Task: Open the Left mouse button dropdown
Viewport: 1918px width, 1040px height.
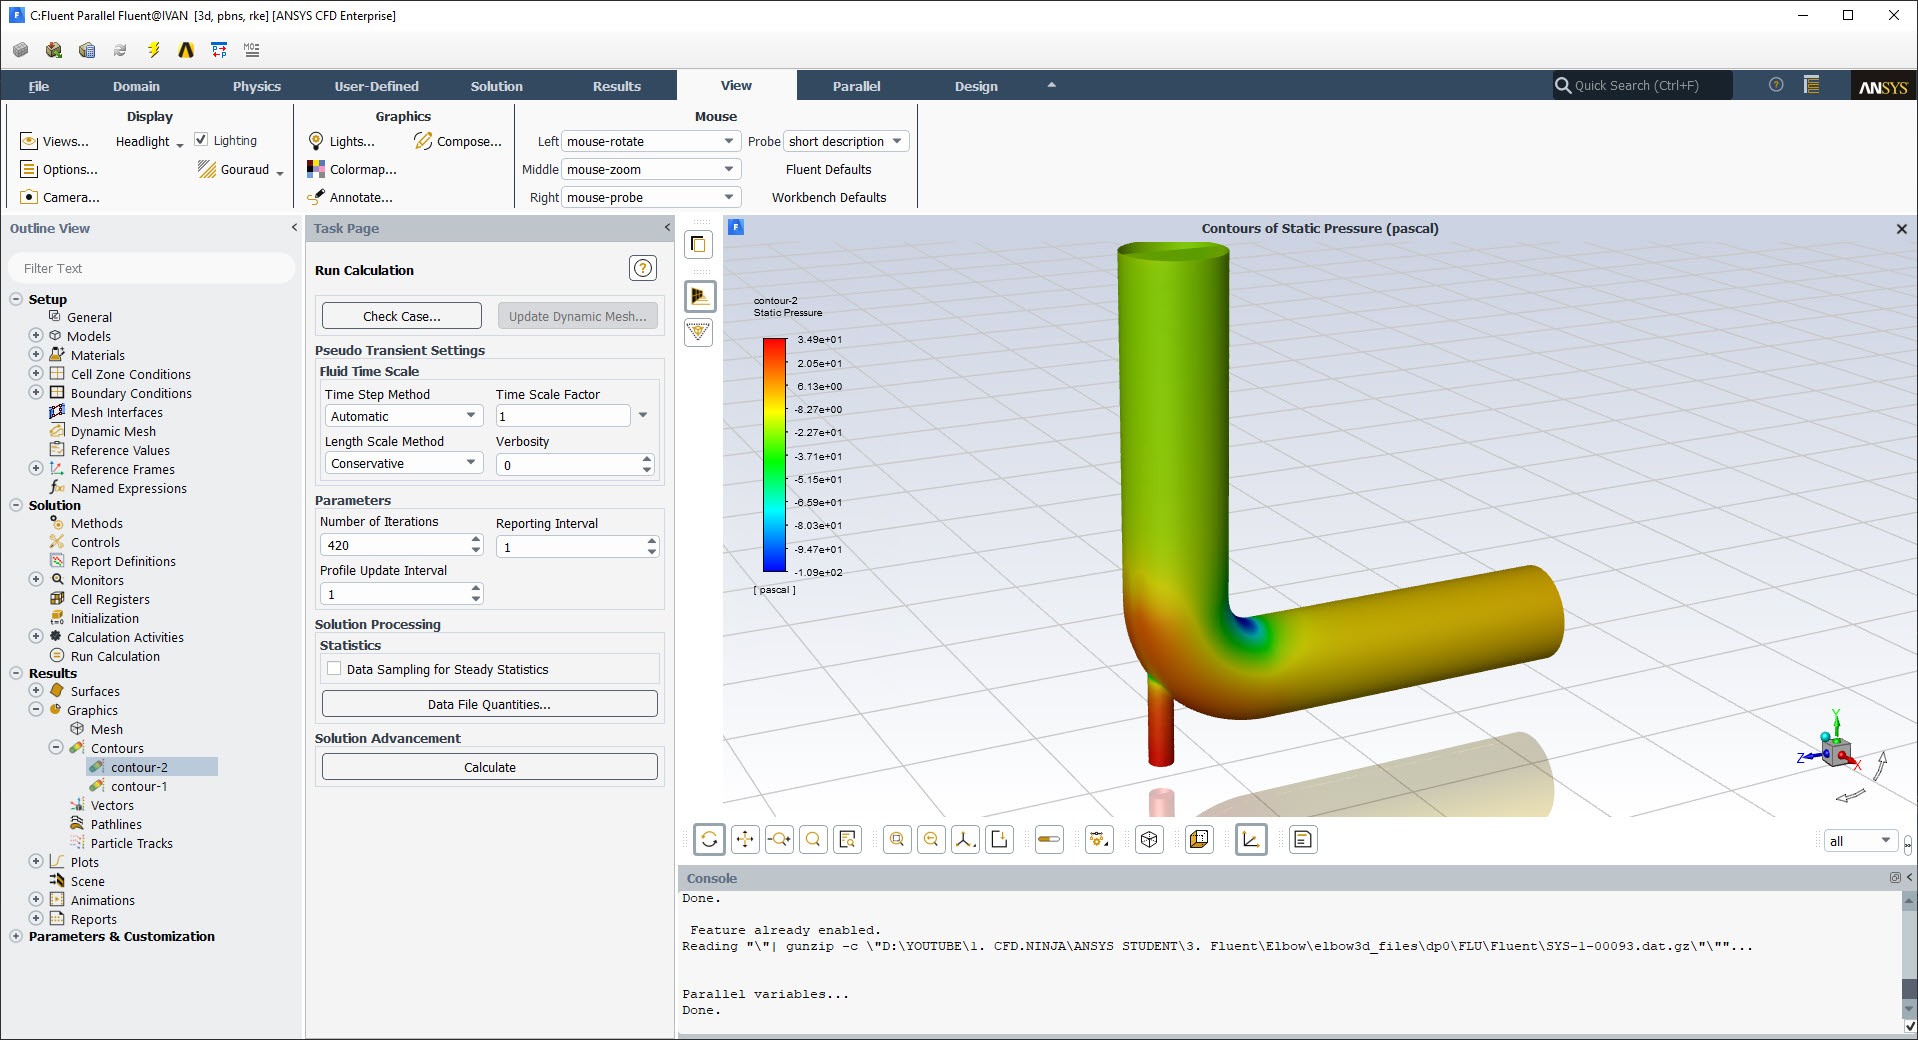Action: click(651, 141)
